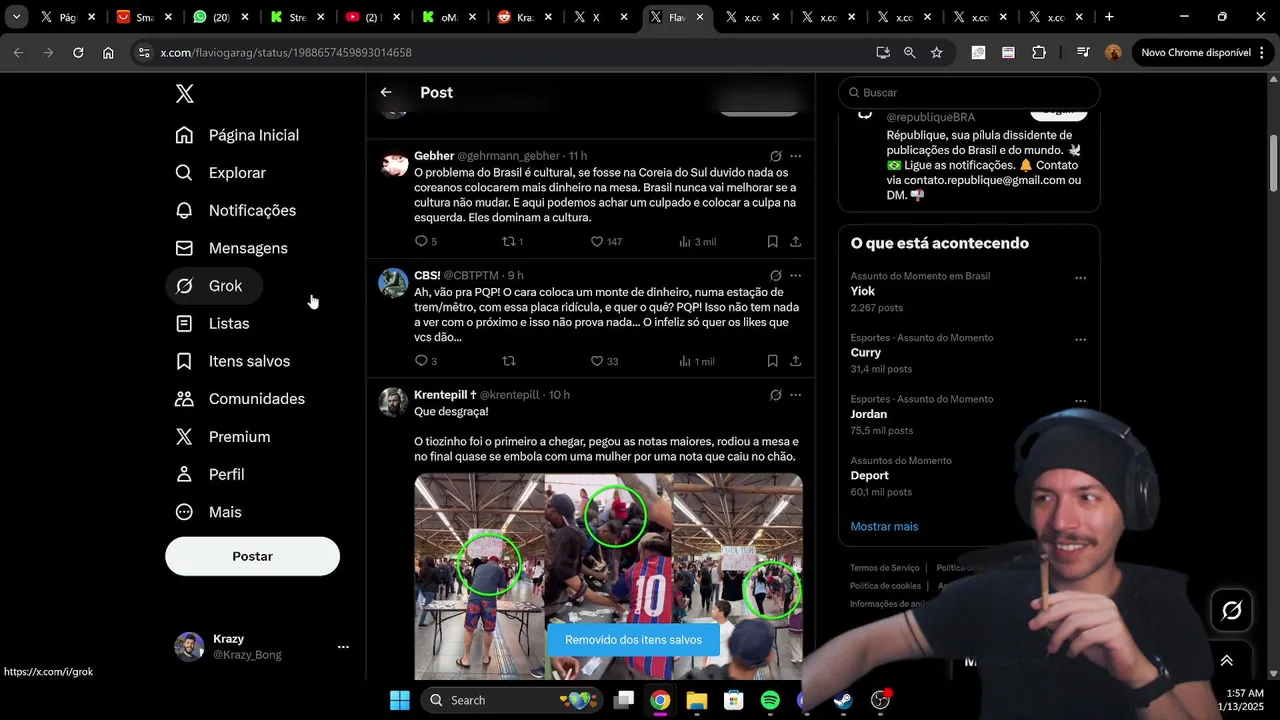Viewport: 1280px width, 720px height.
Task: Open more options on Gebher's post
Action: (x=795, y=156)
